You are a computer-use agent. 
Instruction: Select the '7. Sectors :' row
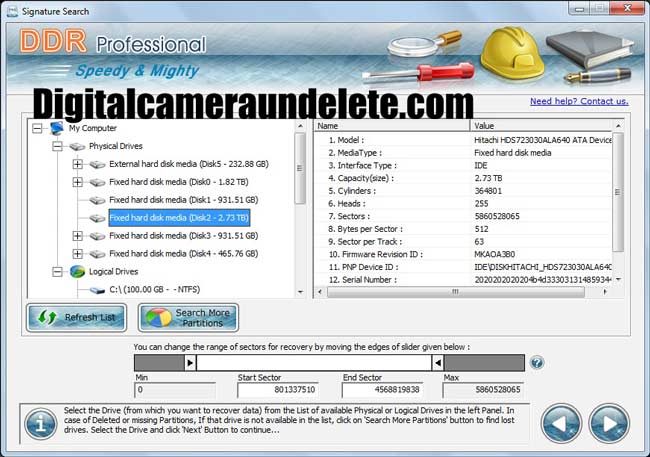pyautogui.click(x=463, y=216)
